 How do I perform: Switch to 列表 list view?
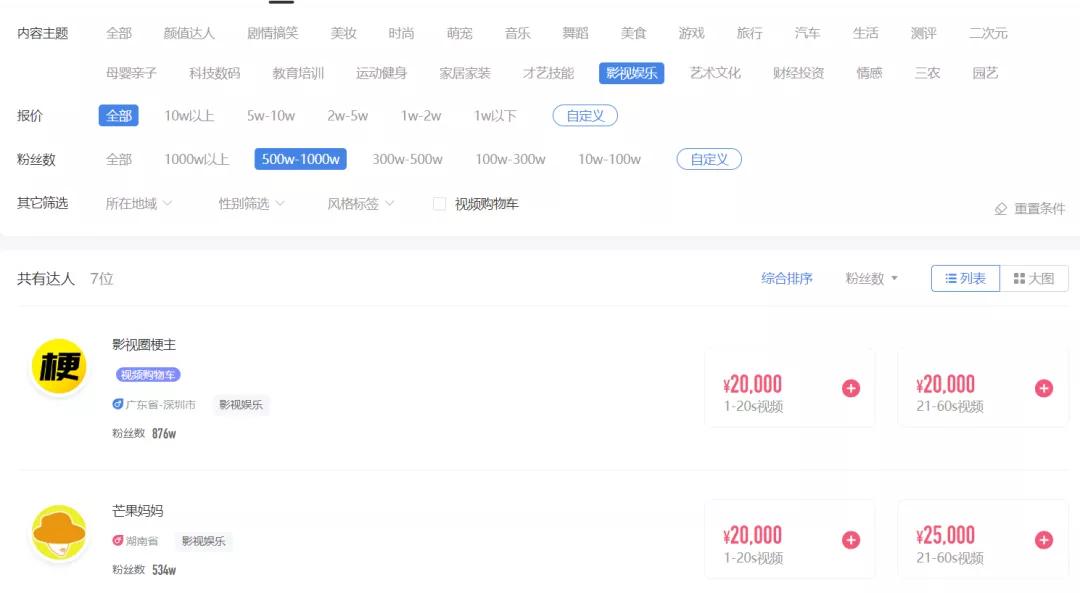965,278
